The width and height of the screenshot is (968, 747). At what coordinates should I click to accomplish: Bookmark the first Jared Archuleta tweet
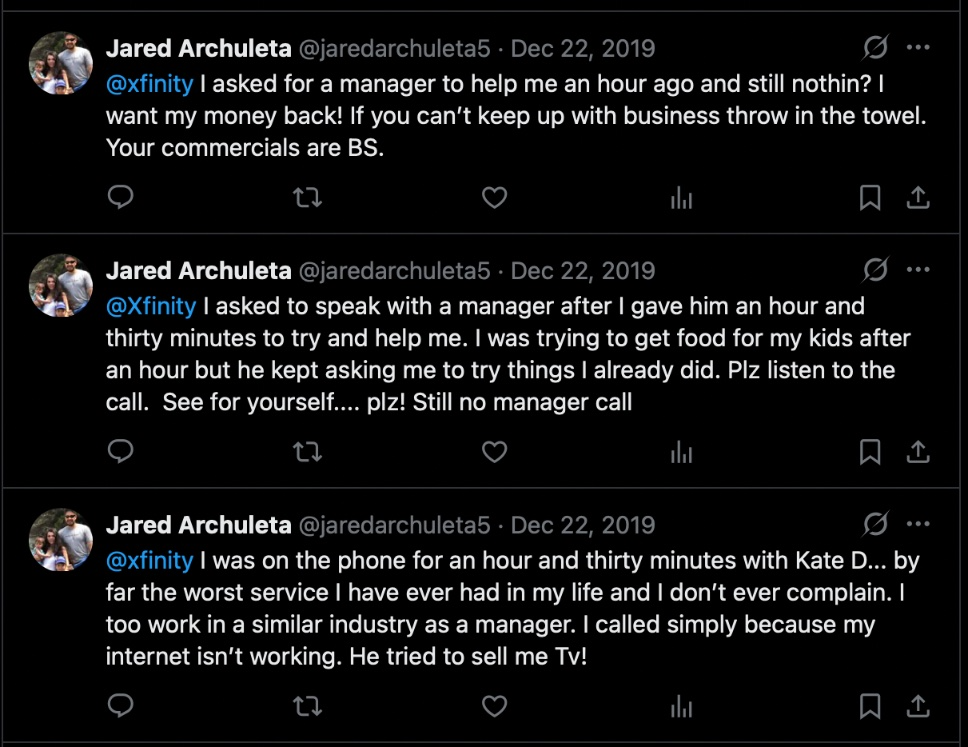point(870,198)
